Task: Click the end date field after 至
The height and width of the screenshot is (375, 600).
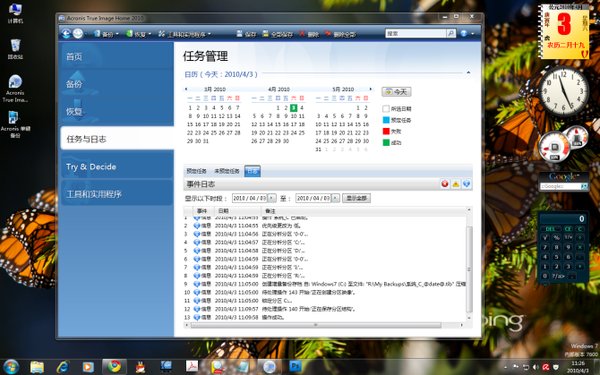Action: tap(313, 198)
